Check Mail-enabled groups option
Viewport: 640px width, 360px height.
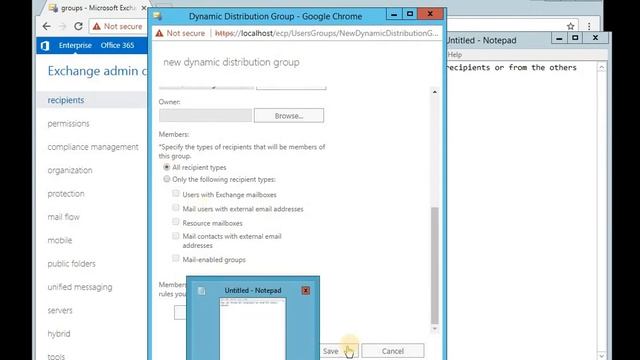pos(176,258)
